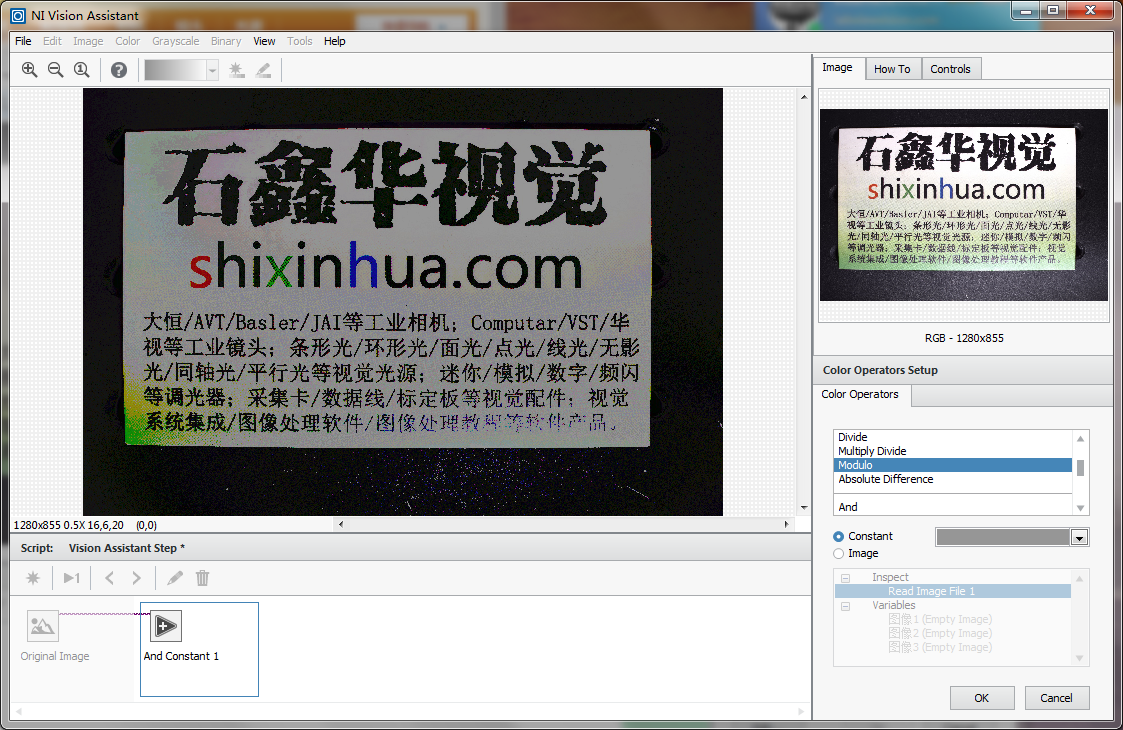Switch to the How To tab
The height and width of the screenshot is (730, 1123).
(892, 69)
